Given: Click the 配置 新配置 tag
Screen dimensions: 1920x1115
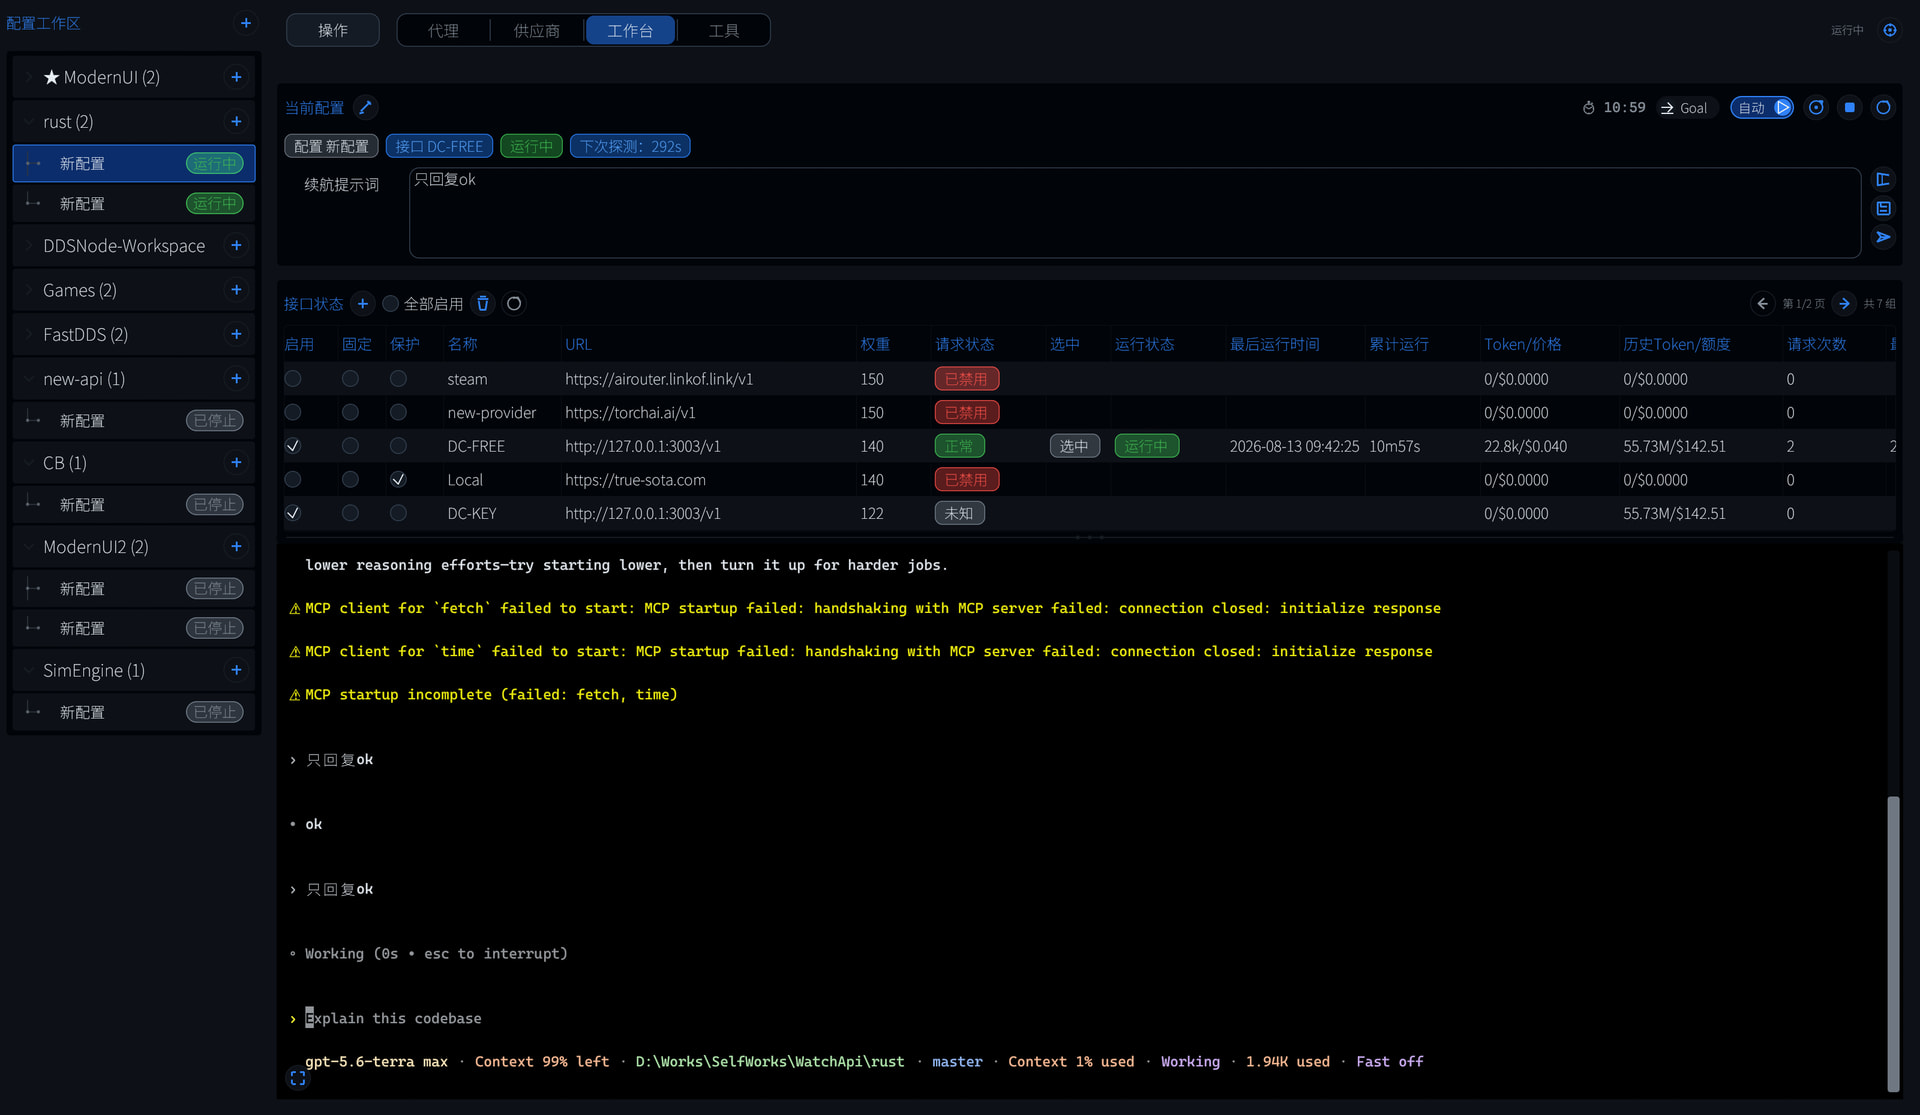Looking at the screenshot, I should pyautogui.click(x=331, y=146).
